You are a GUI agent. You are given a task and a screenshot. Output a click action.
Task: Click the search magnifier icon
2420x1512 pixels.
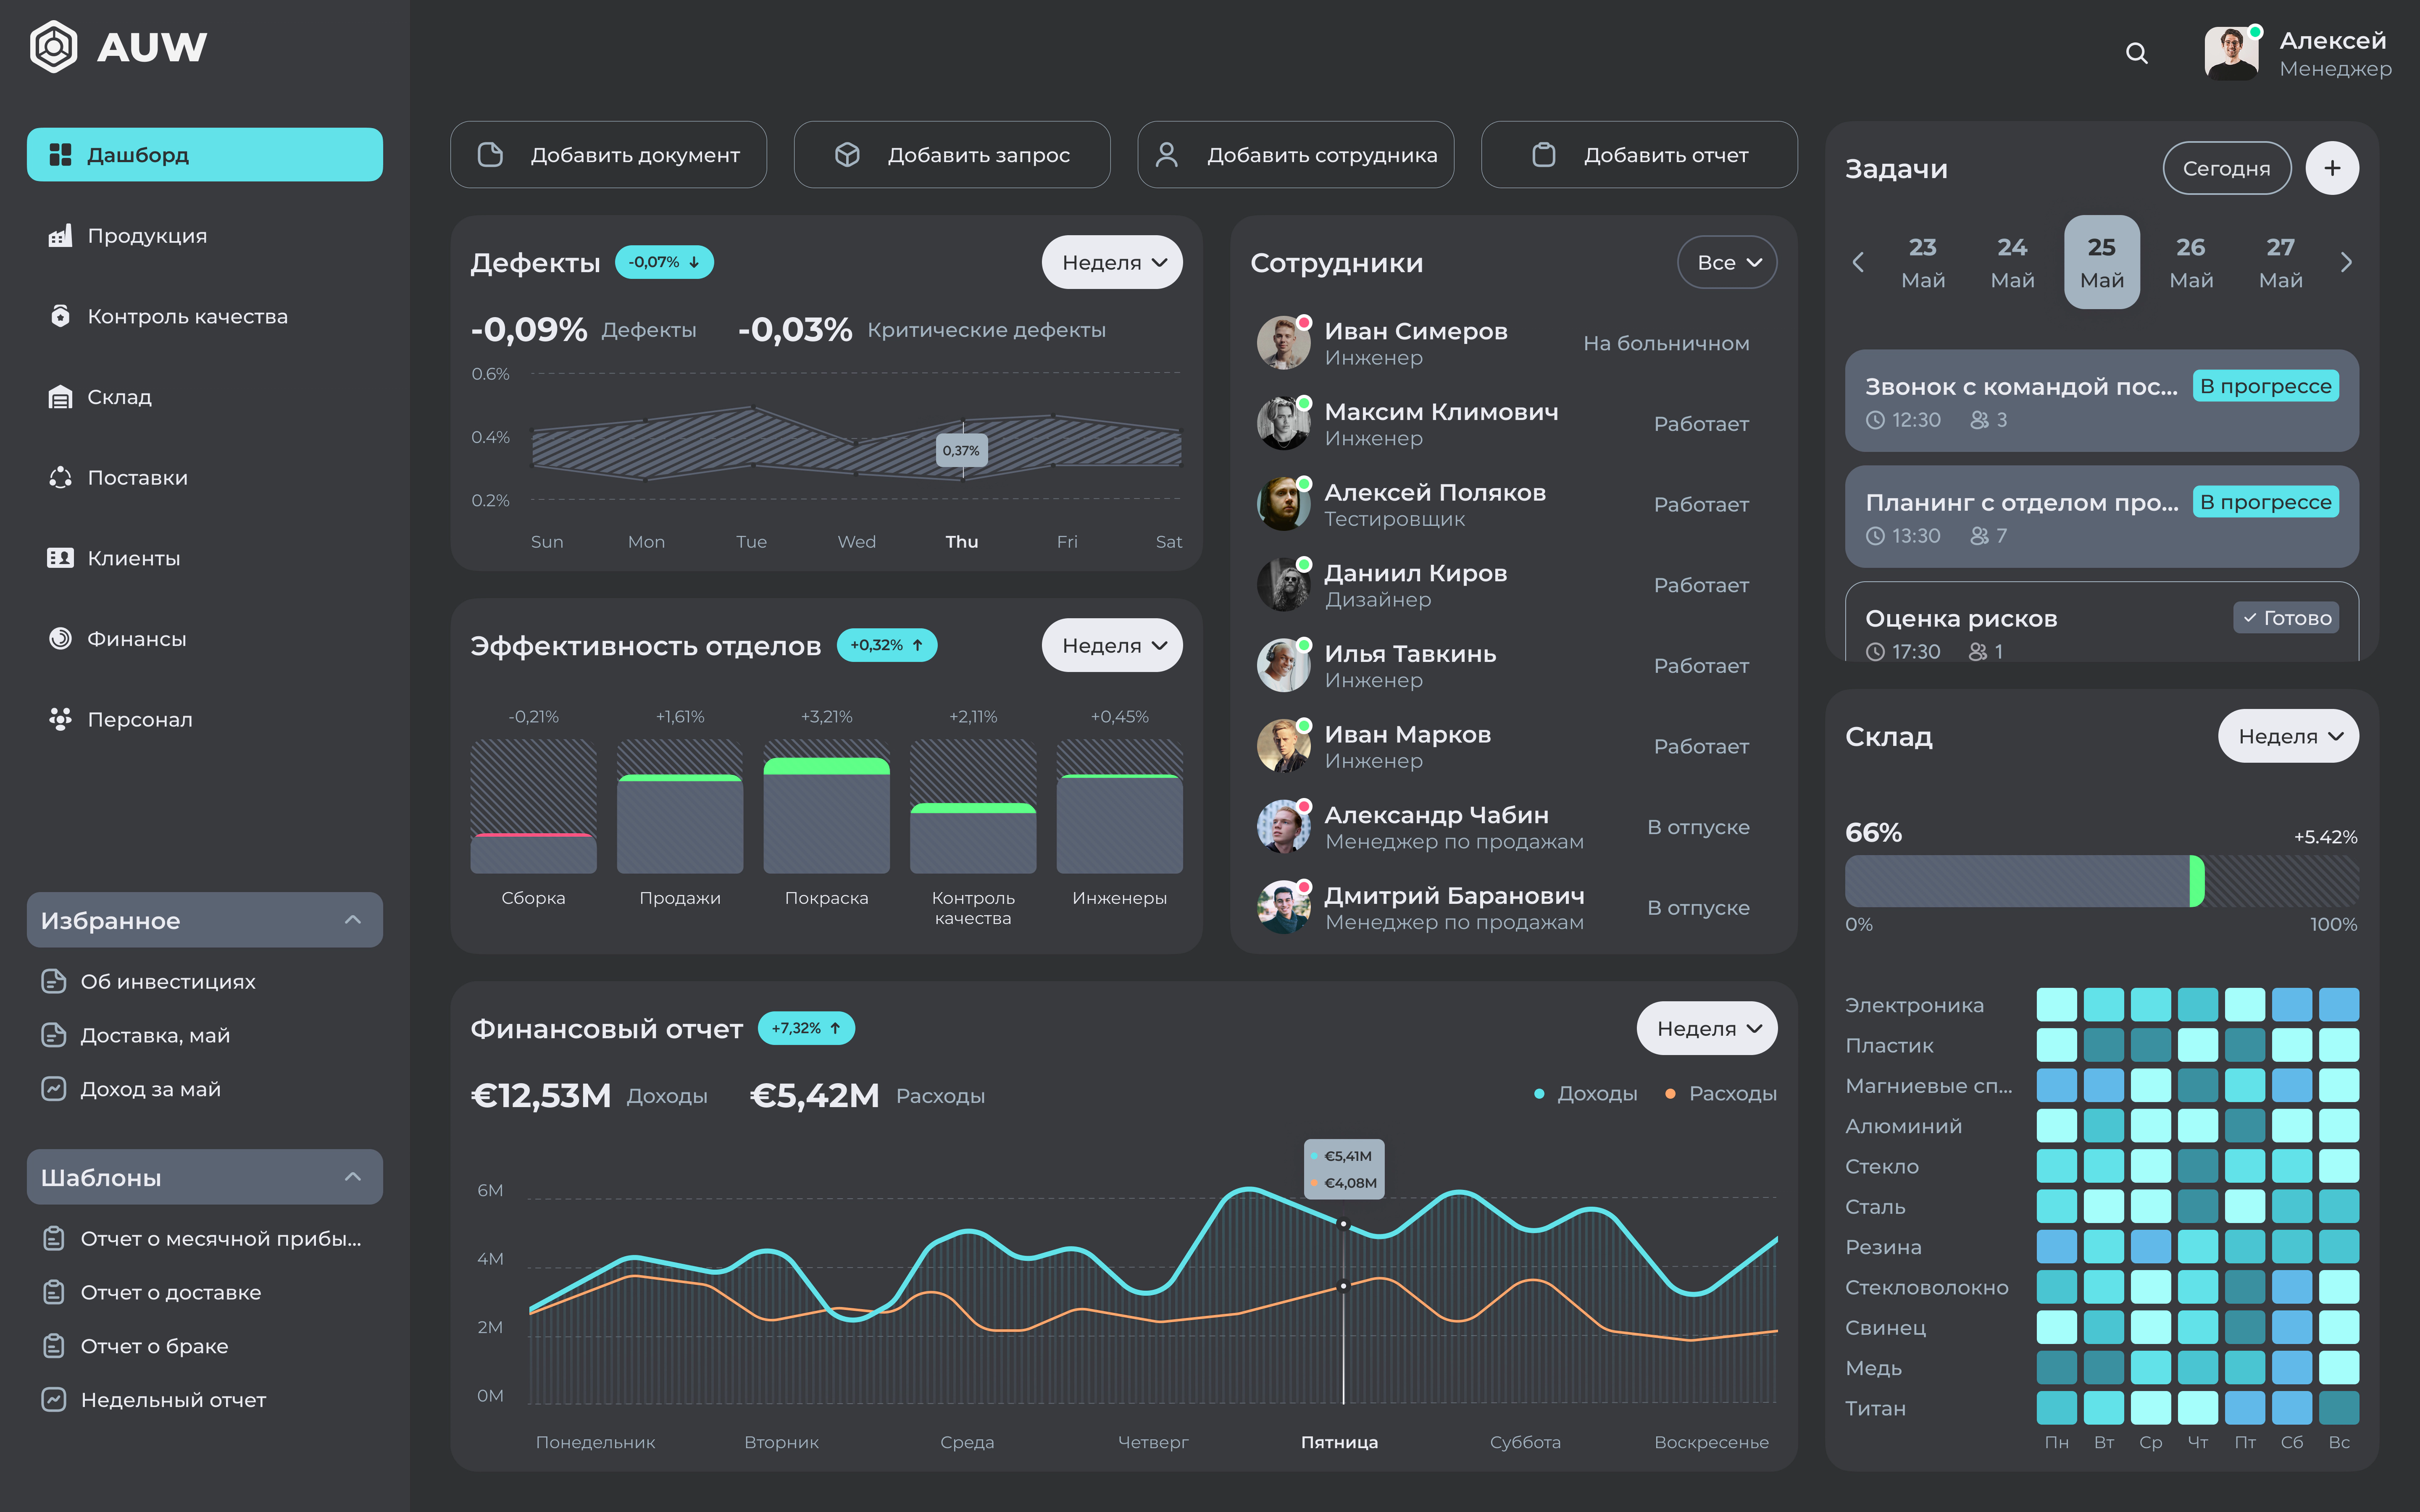coord(2136,53)
